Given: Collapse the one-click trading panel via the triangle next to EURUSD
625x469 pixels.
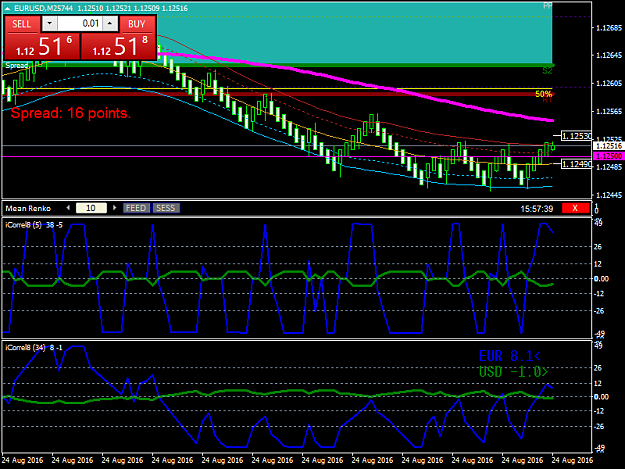Looking at the screenshot, I should [x=7, y=8].
